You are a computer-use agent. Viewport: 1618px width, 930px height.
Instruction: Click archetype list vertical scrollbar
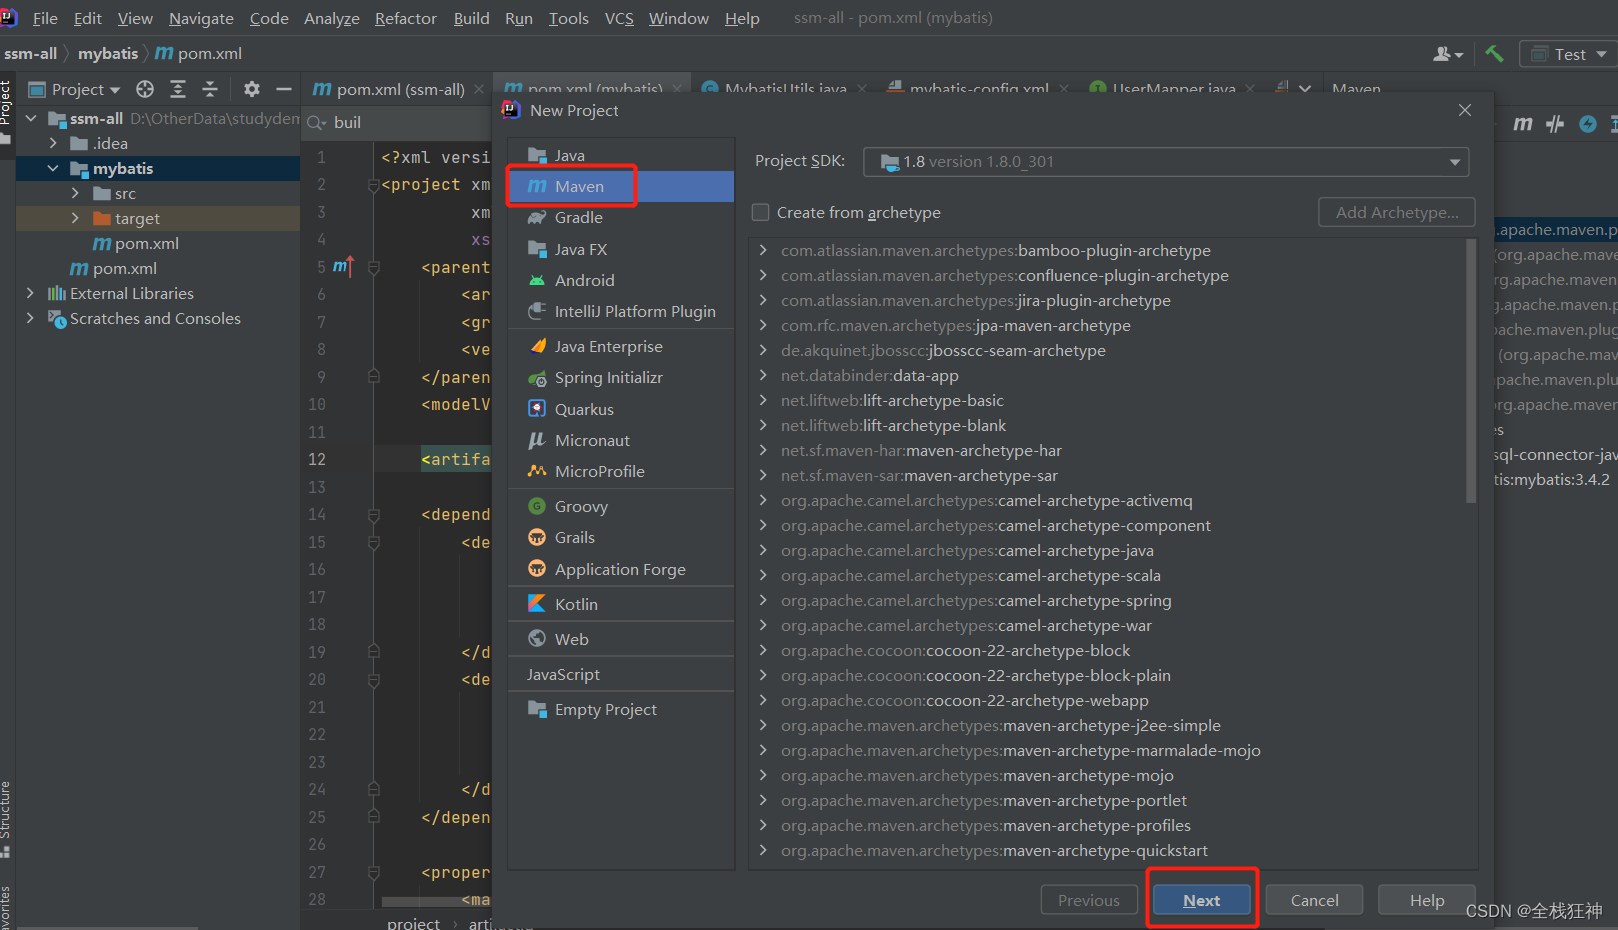[x=1470, y=371]
